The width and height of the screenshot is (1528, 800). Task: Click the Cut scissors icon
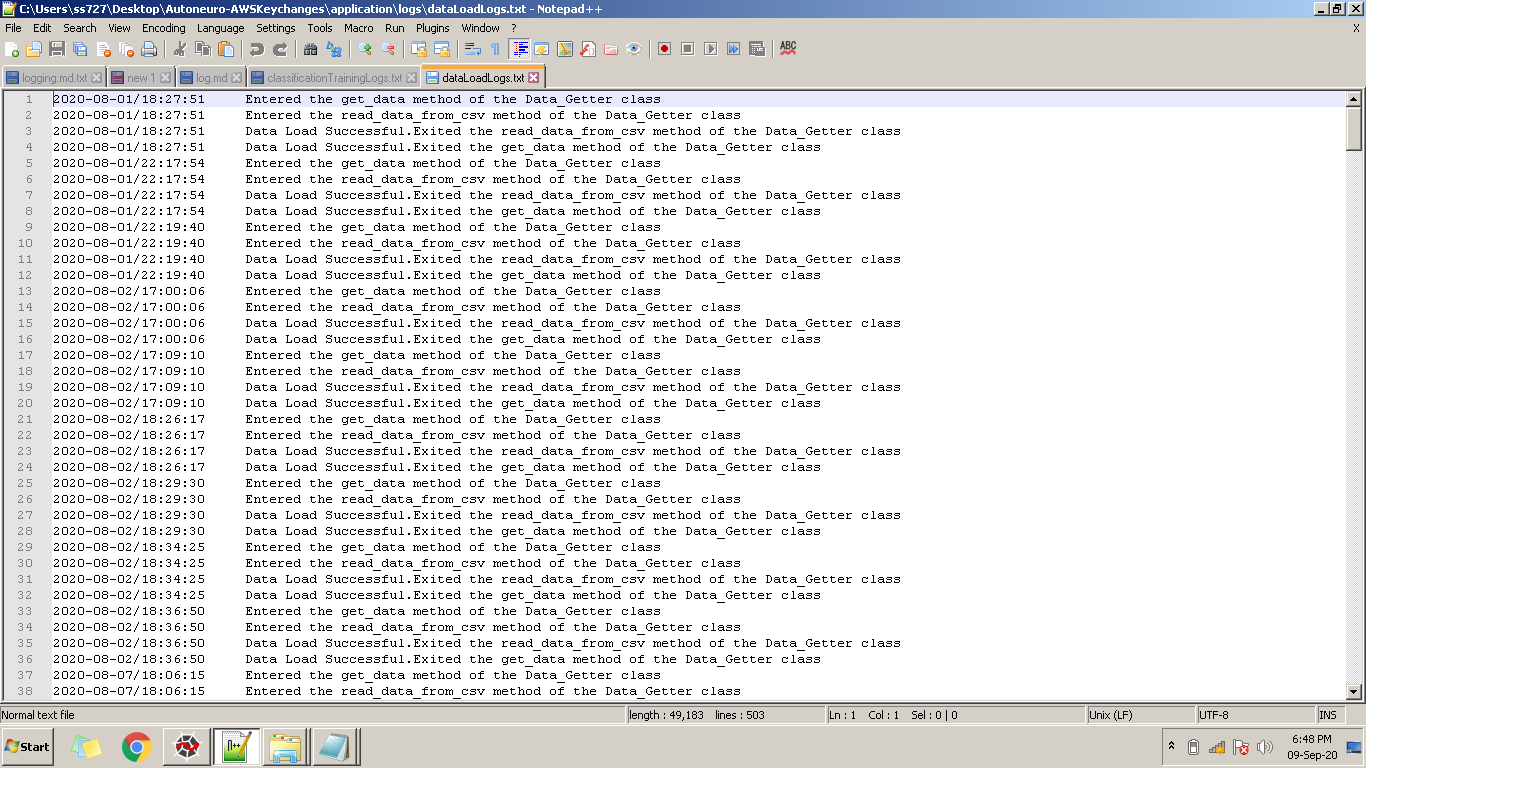pos(180,48)
